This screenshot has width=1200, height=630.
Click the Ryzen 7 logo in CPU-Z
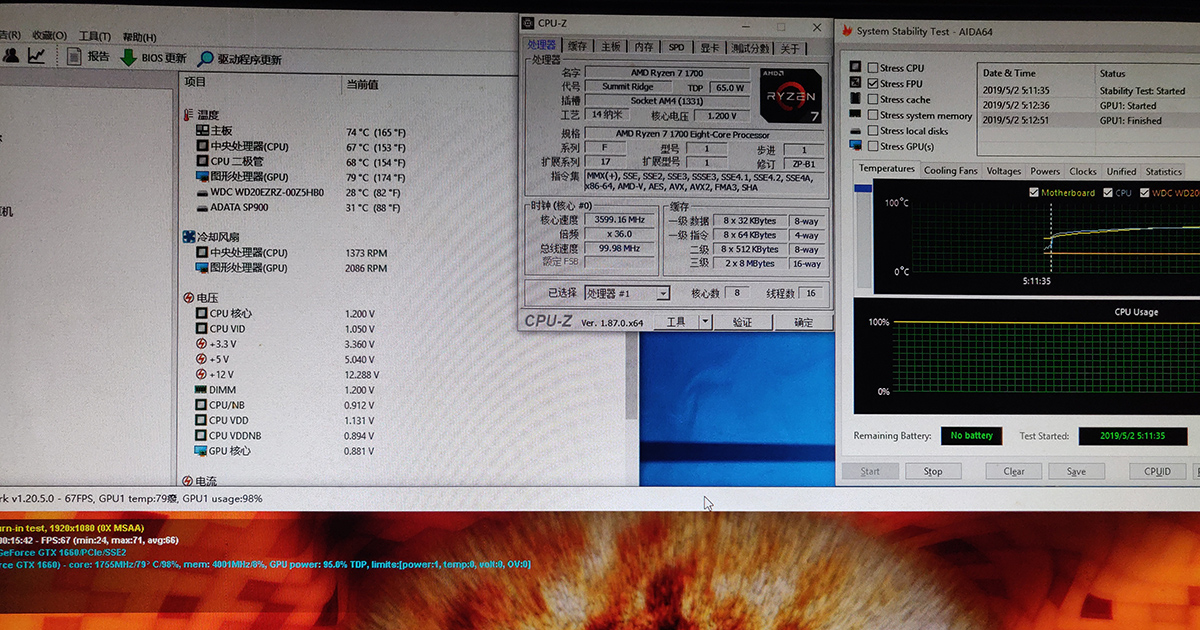(x=792, y=95)
